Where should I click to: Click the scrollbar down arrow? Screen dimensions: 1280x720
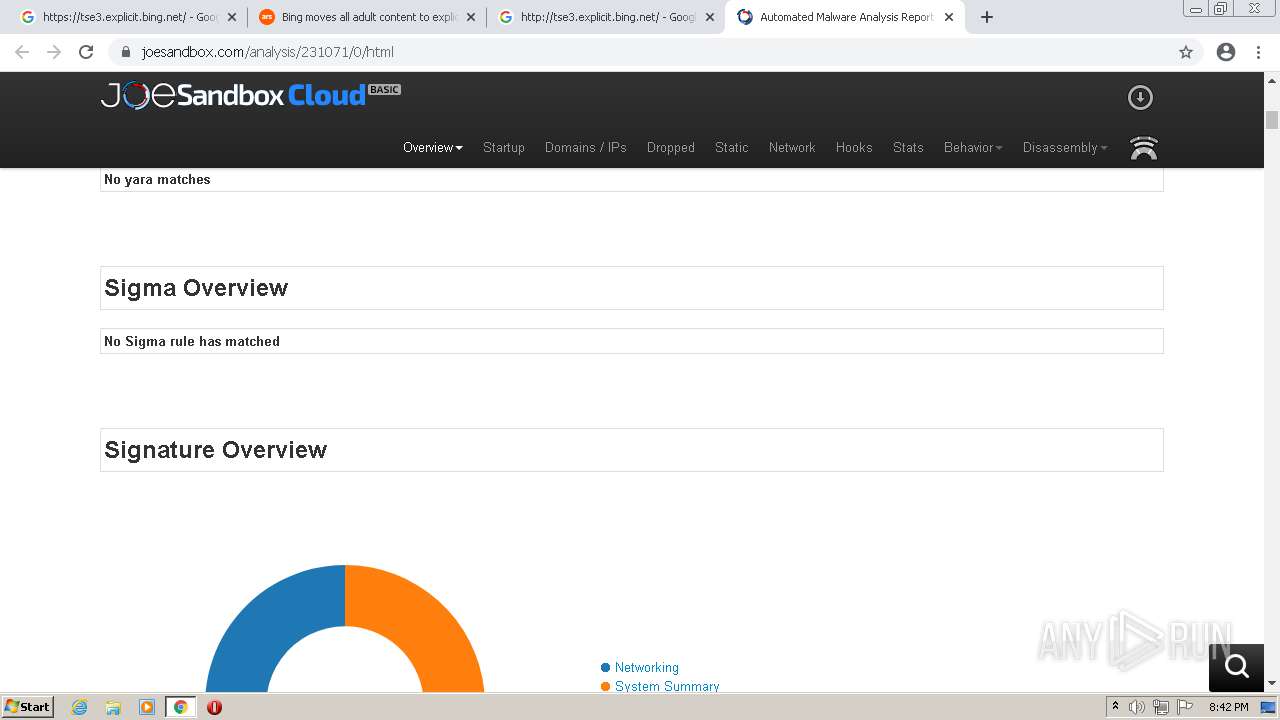click(x=1272, y=684)
